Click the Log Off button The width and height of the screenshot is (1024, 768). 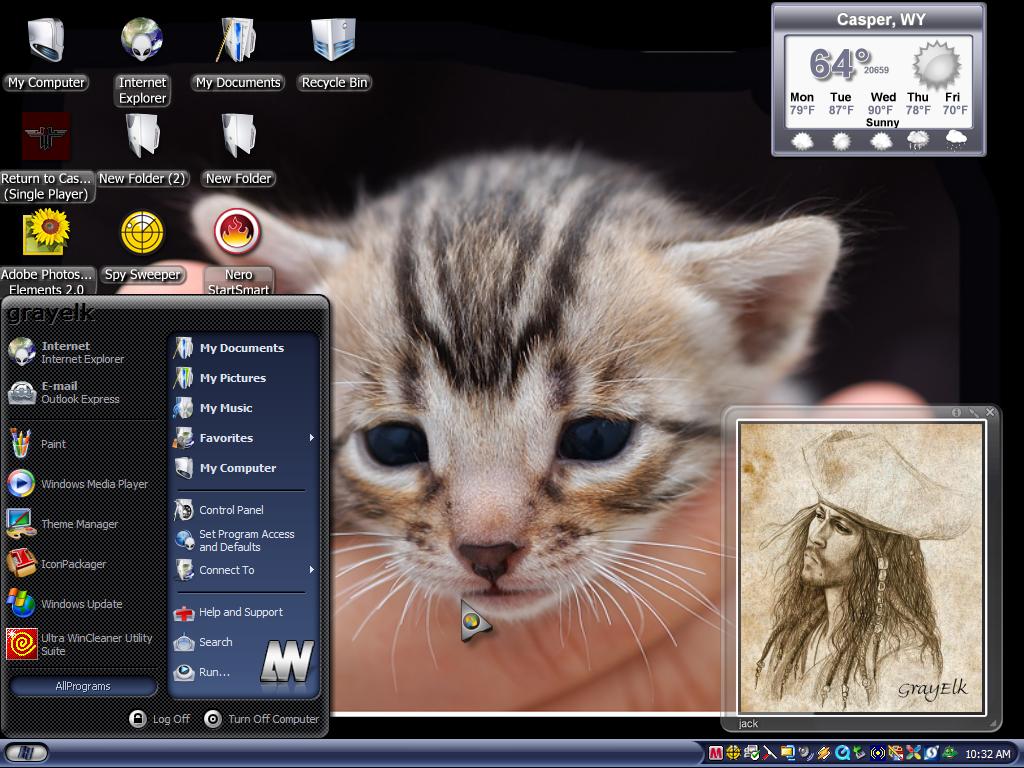click(160, 719)
